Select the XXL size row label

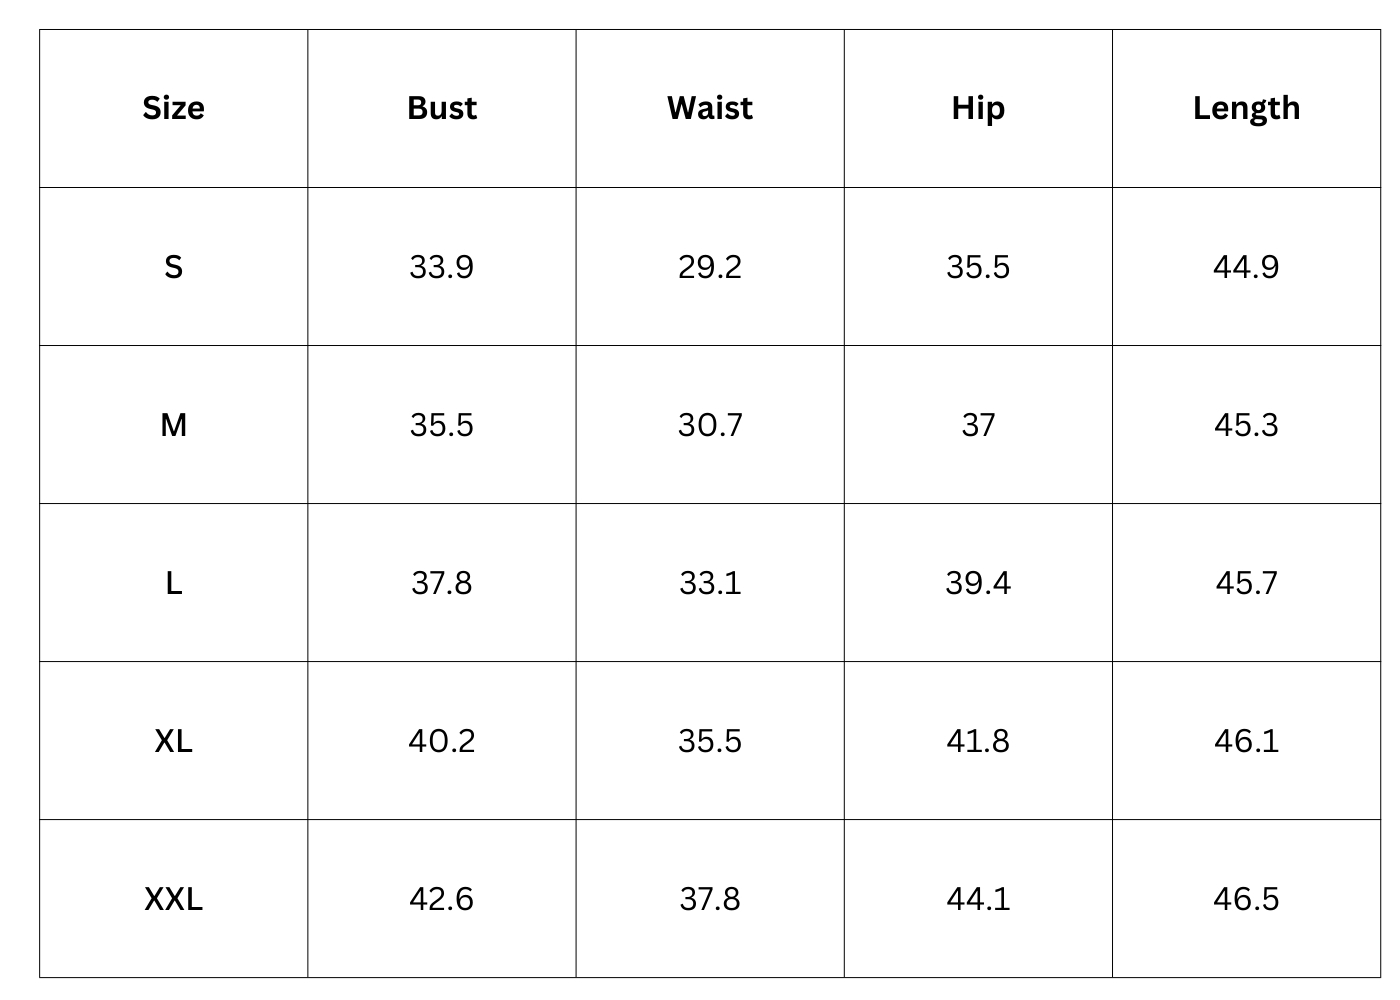[x=173, y=899]
